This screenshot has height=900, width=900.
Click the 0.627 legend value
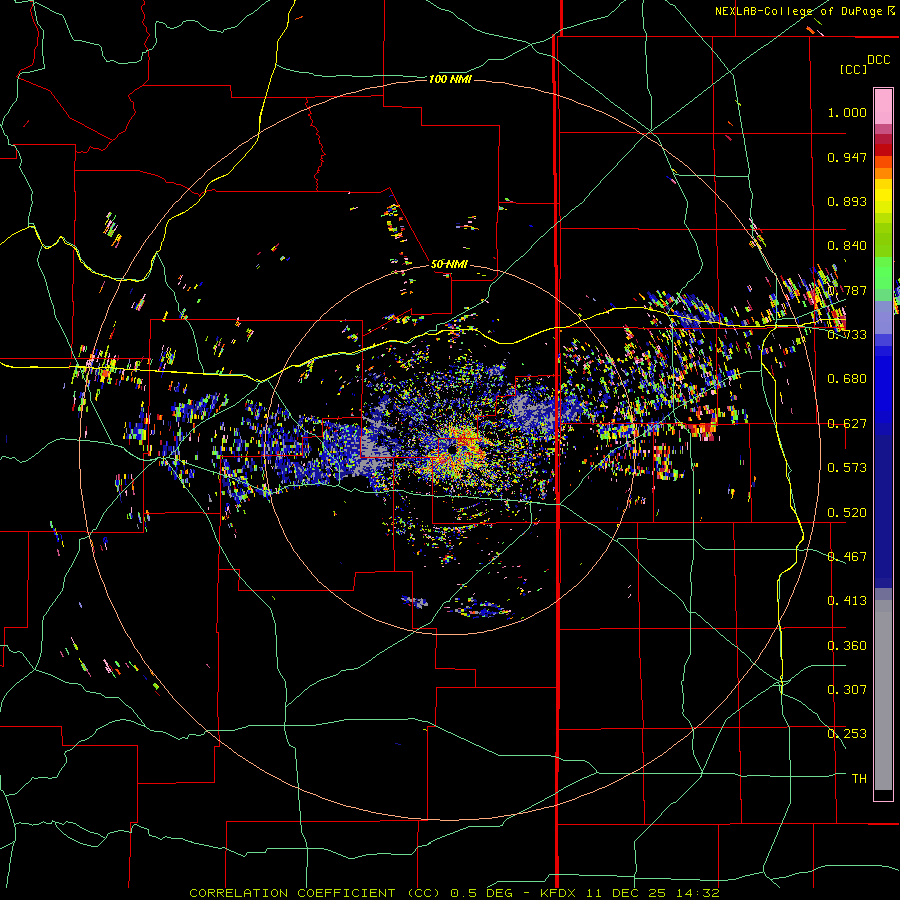point(847,424)
